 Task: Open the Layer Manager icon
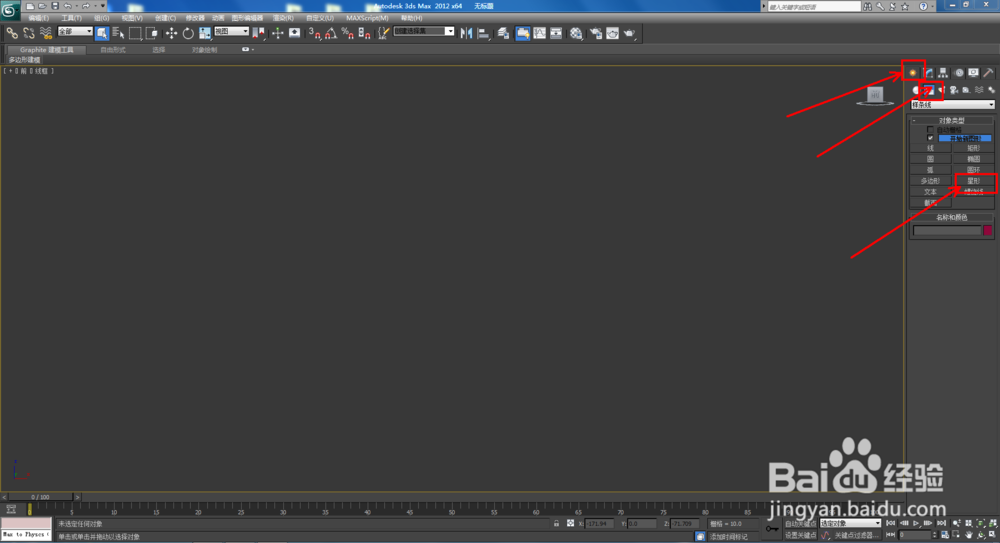504,33
